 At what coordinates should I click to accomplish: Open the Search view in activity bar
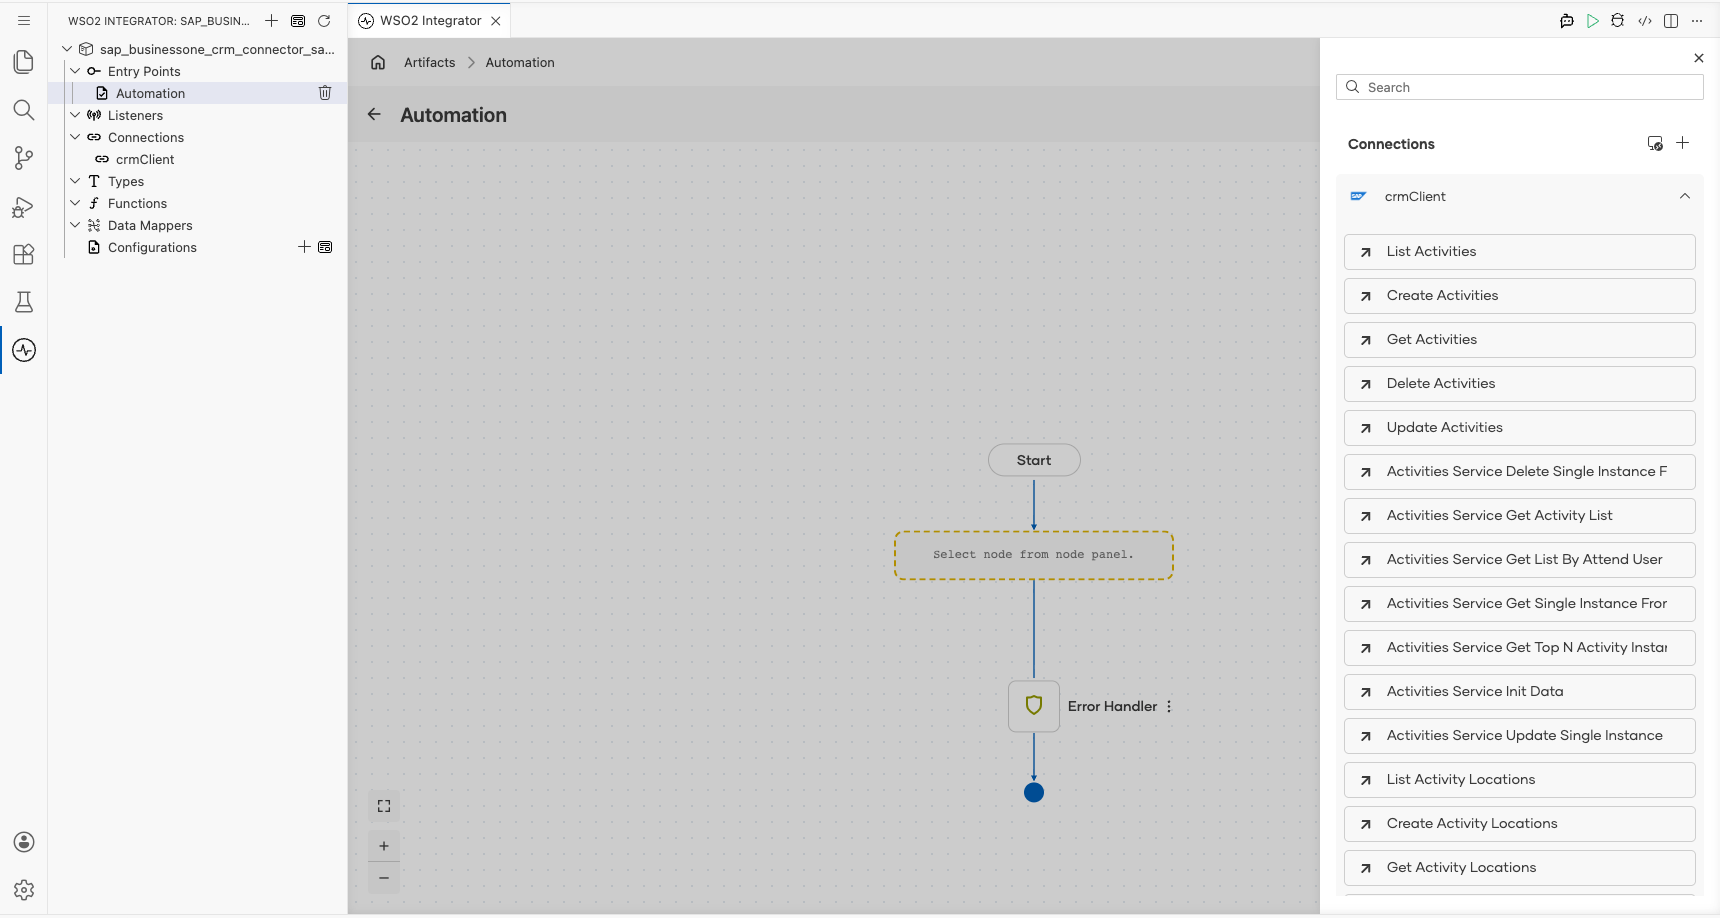point(24,110)
